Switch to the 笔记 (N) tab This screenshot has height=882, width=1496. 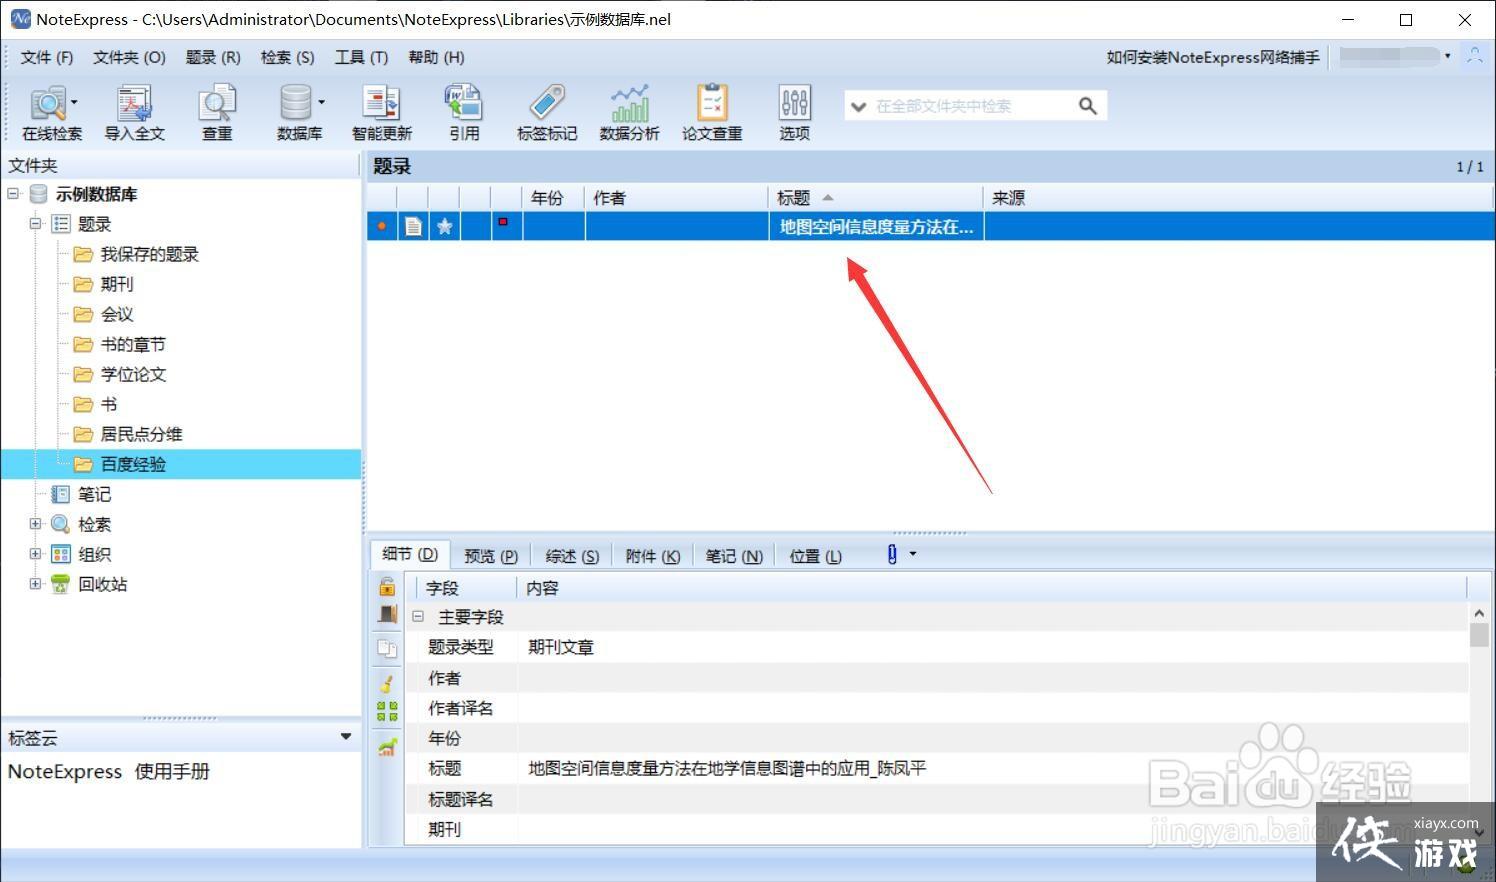[x=734, y=556]
